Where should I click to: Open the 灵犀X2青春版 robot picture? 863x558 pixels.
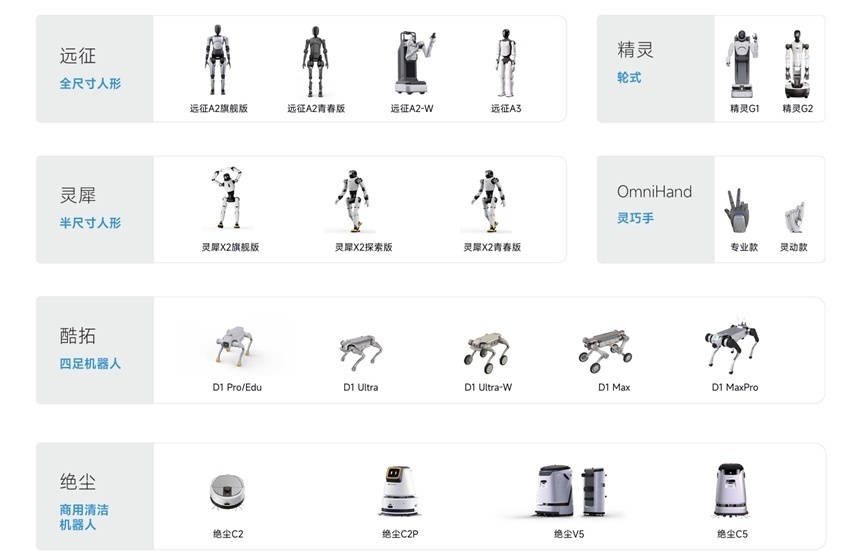point(489,200)
